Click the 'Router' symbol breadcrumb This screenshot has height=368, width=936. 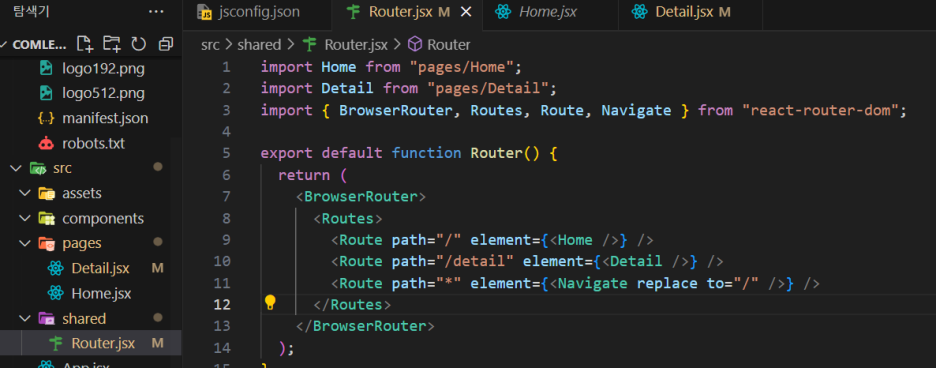click(449, 45)
